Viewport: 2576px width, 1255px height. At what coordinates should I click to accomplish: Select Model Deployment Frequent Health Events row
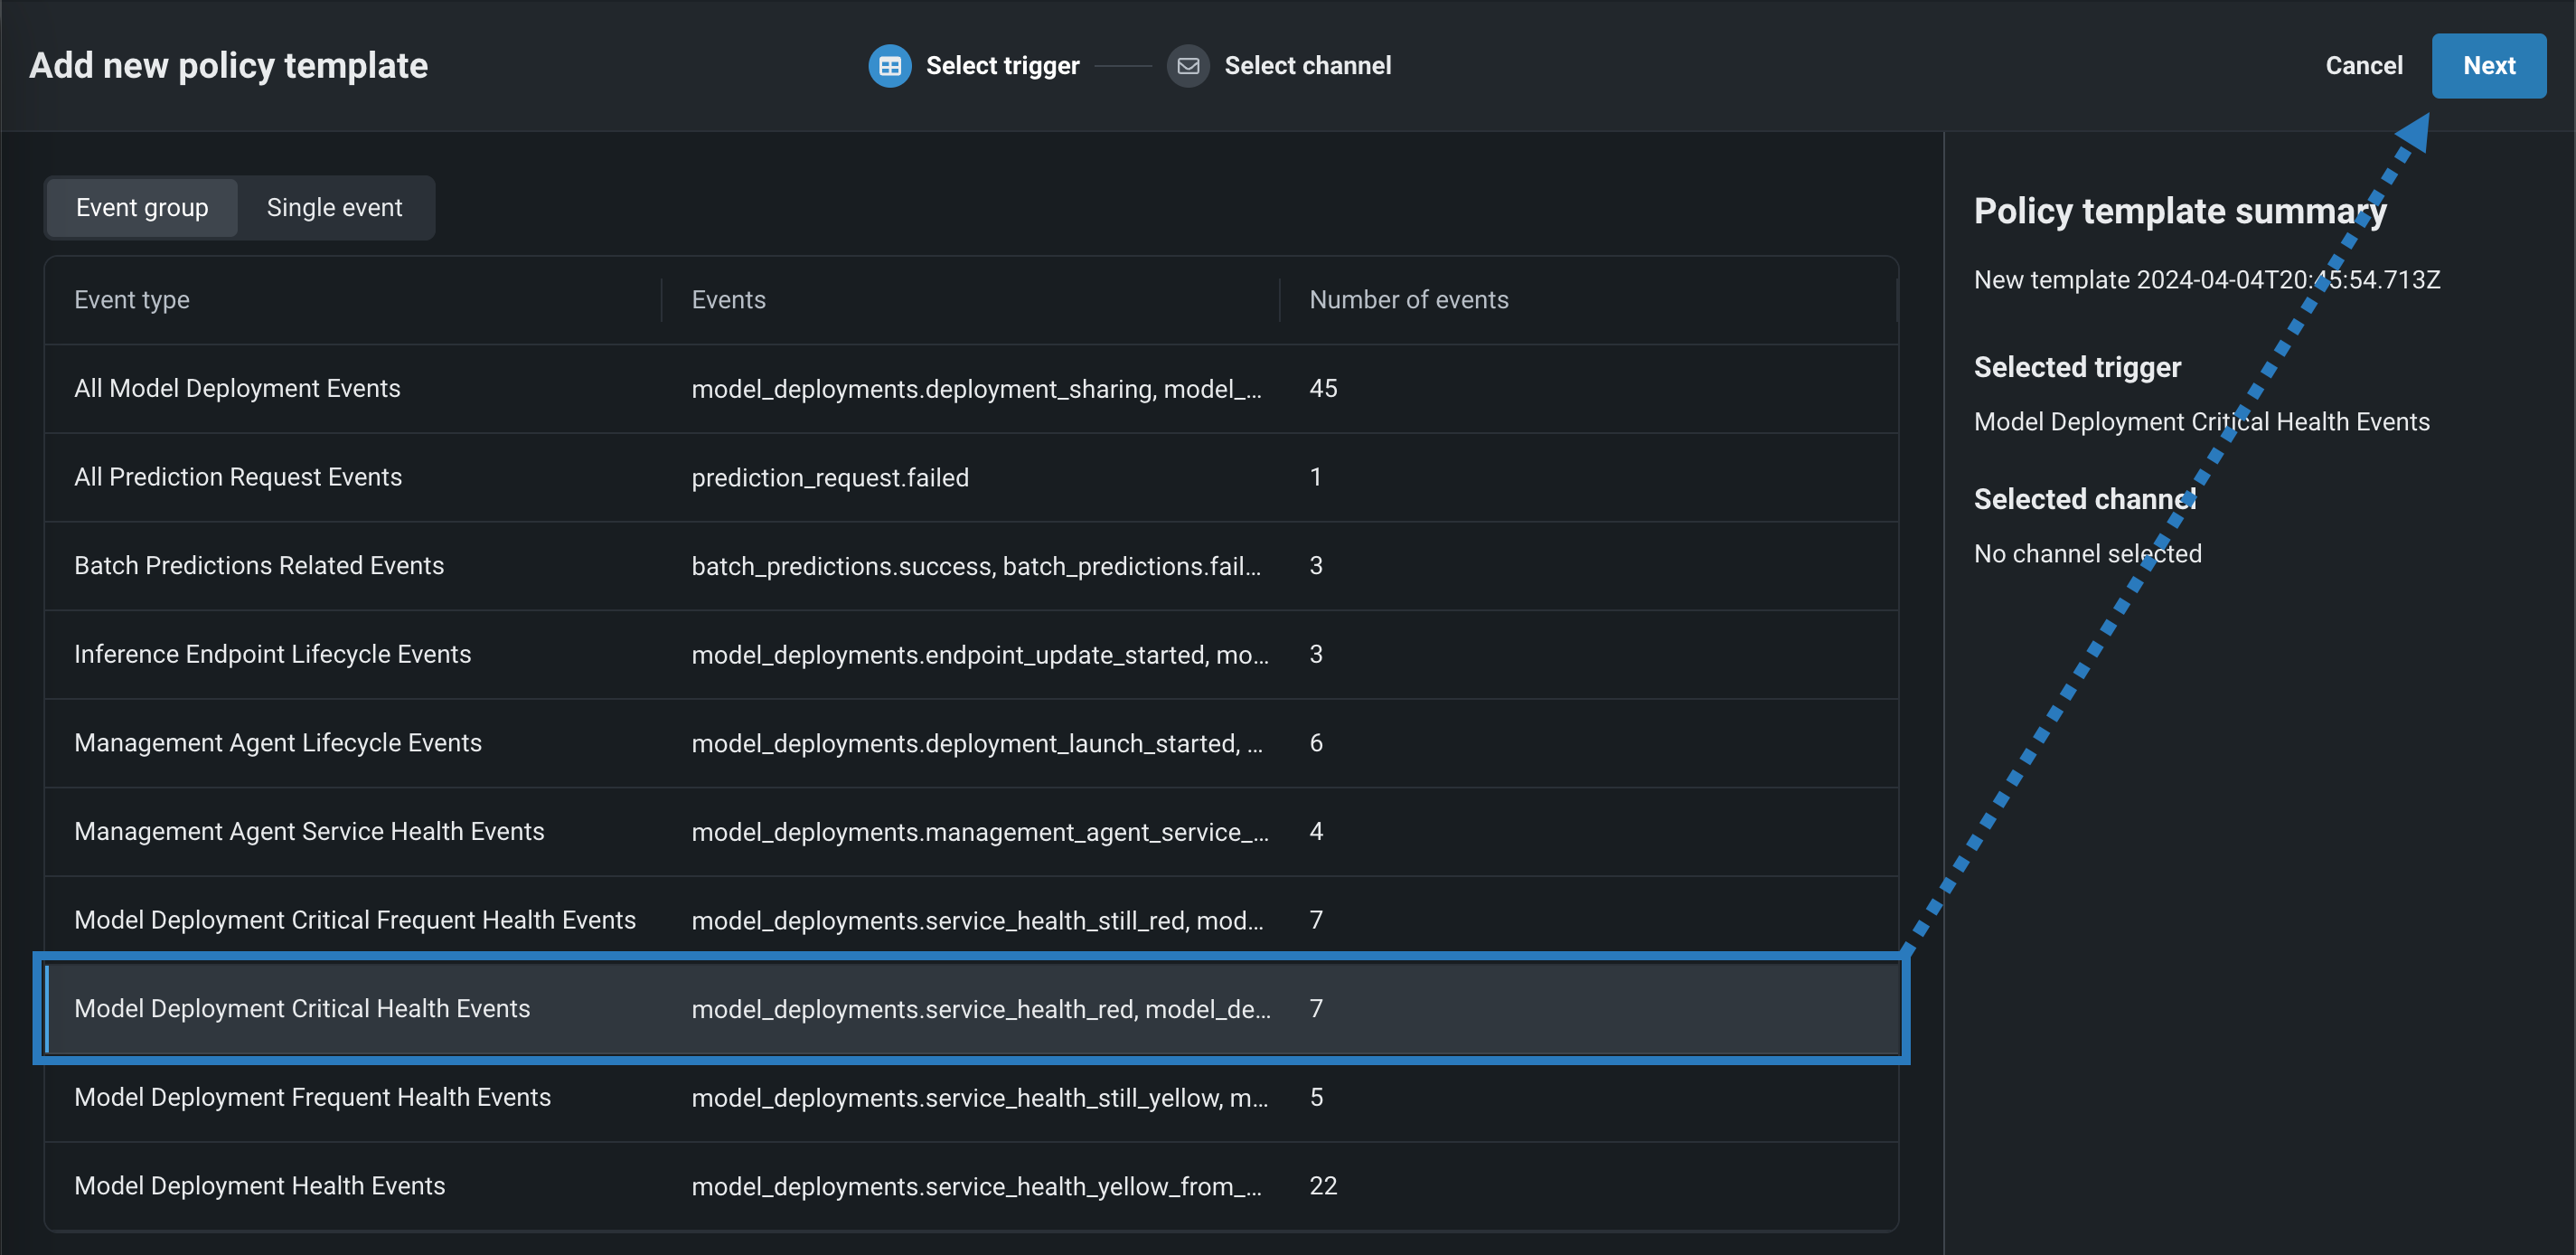(312, 1097)
